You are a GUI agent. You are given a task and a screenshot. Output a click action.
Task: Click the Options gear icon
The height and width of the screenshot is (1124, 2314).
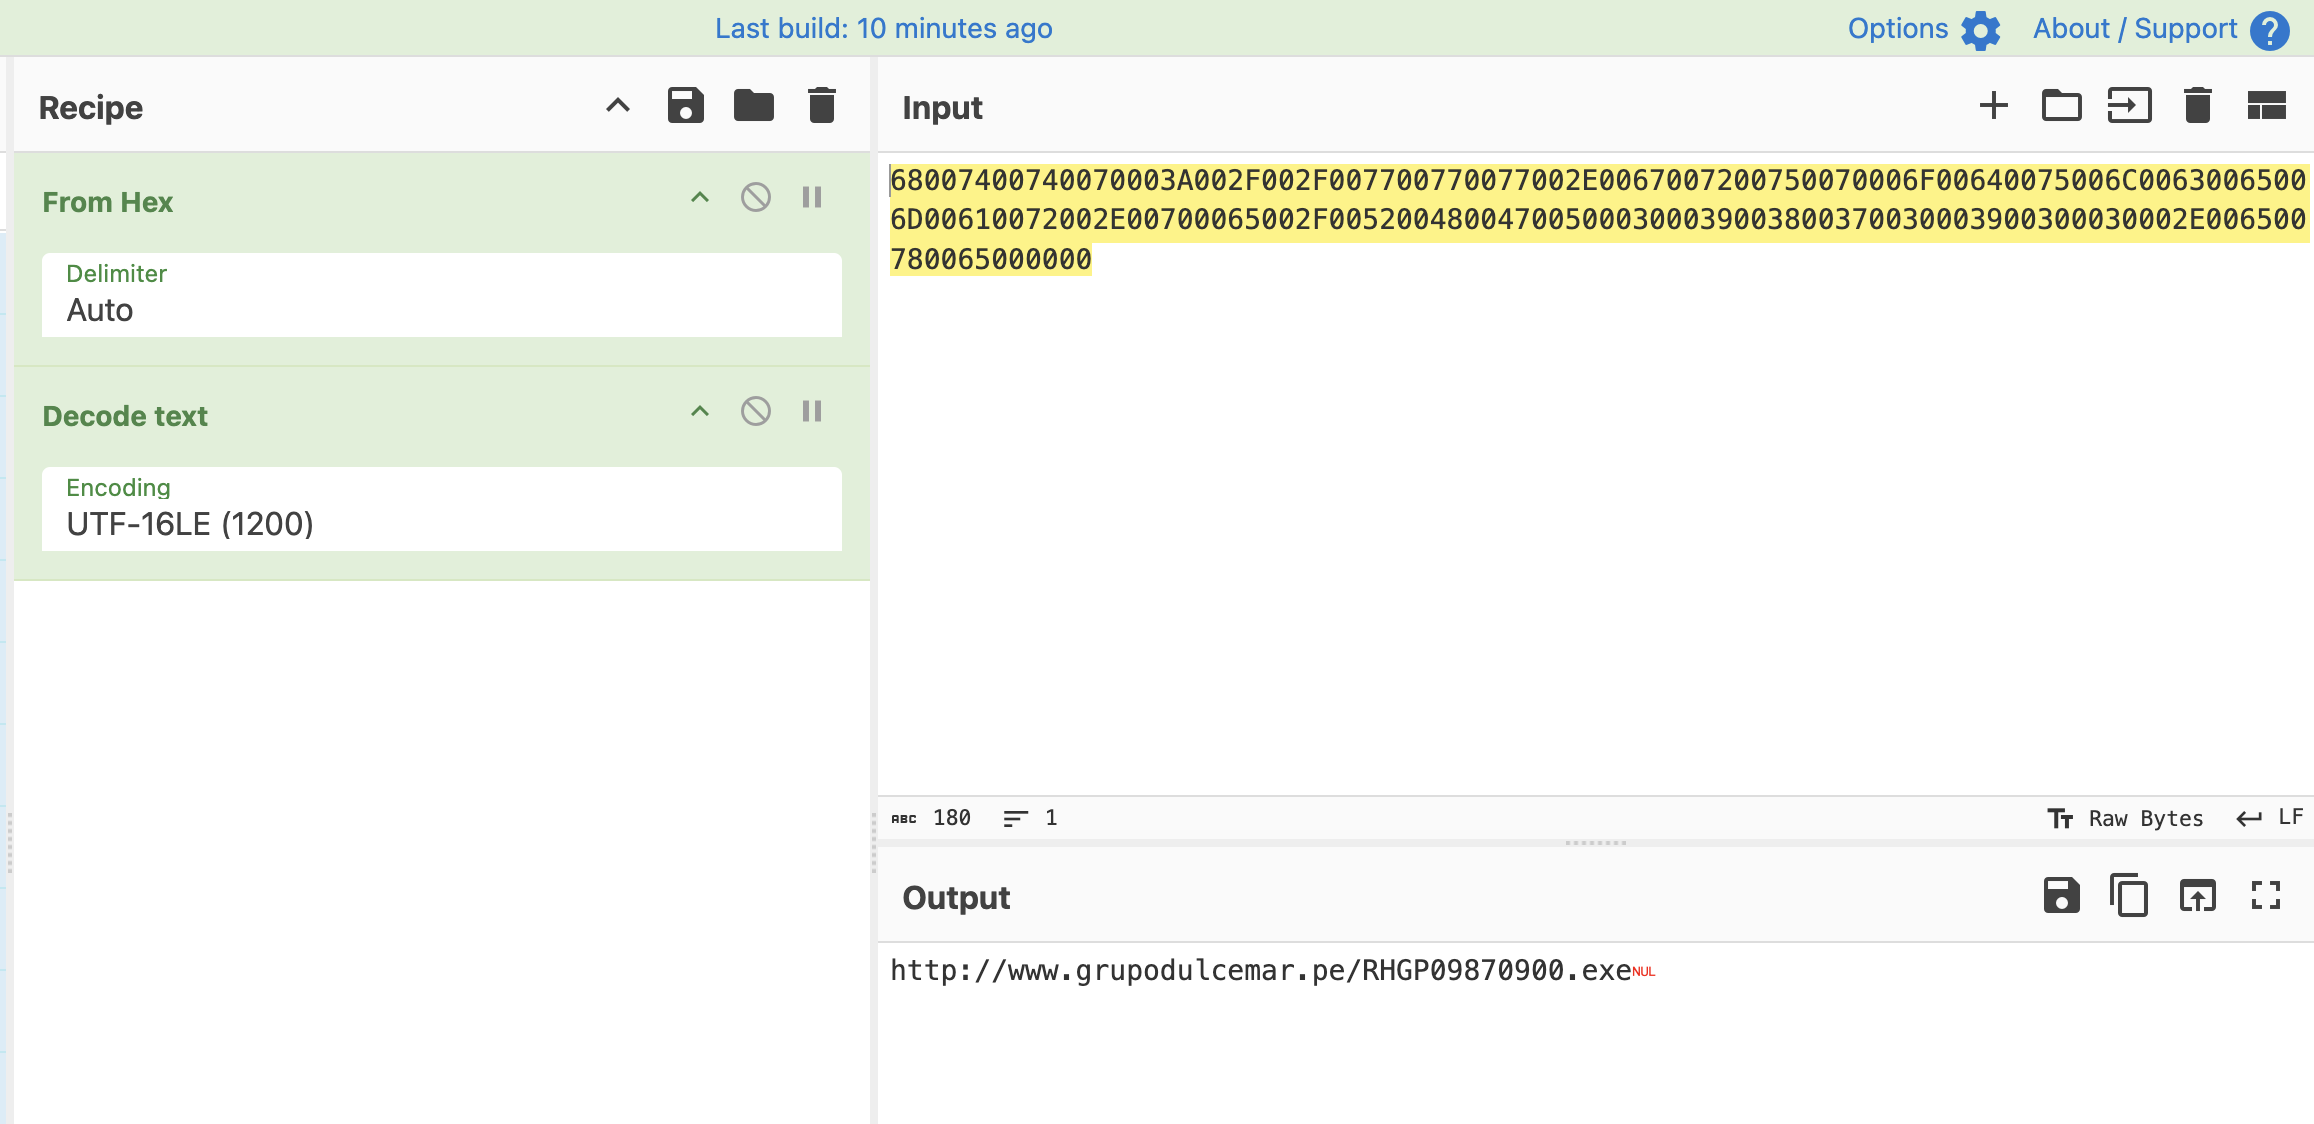[x=1980, y=30]
